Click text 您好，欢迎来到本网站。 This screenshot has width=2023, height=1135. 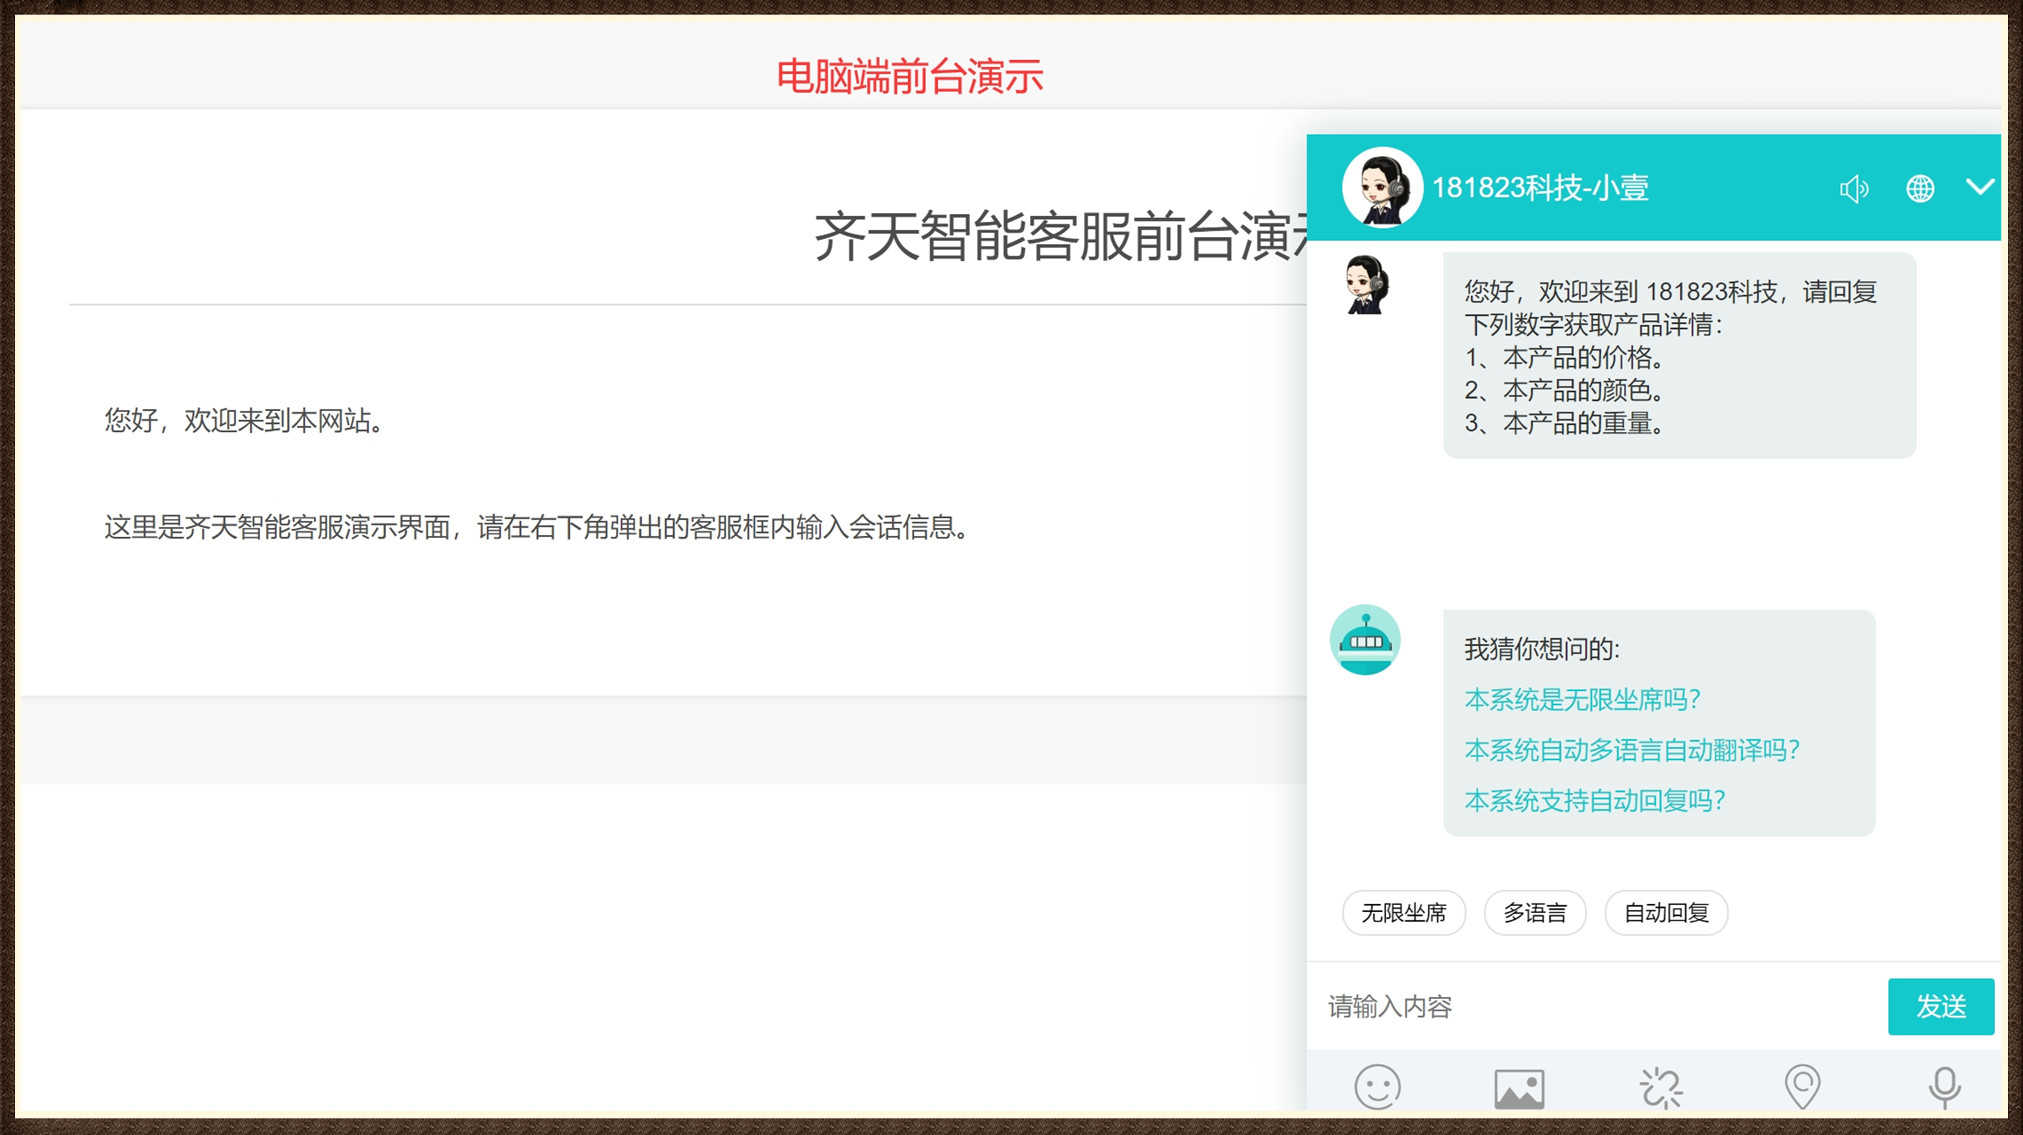[245, 420]
